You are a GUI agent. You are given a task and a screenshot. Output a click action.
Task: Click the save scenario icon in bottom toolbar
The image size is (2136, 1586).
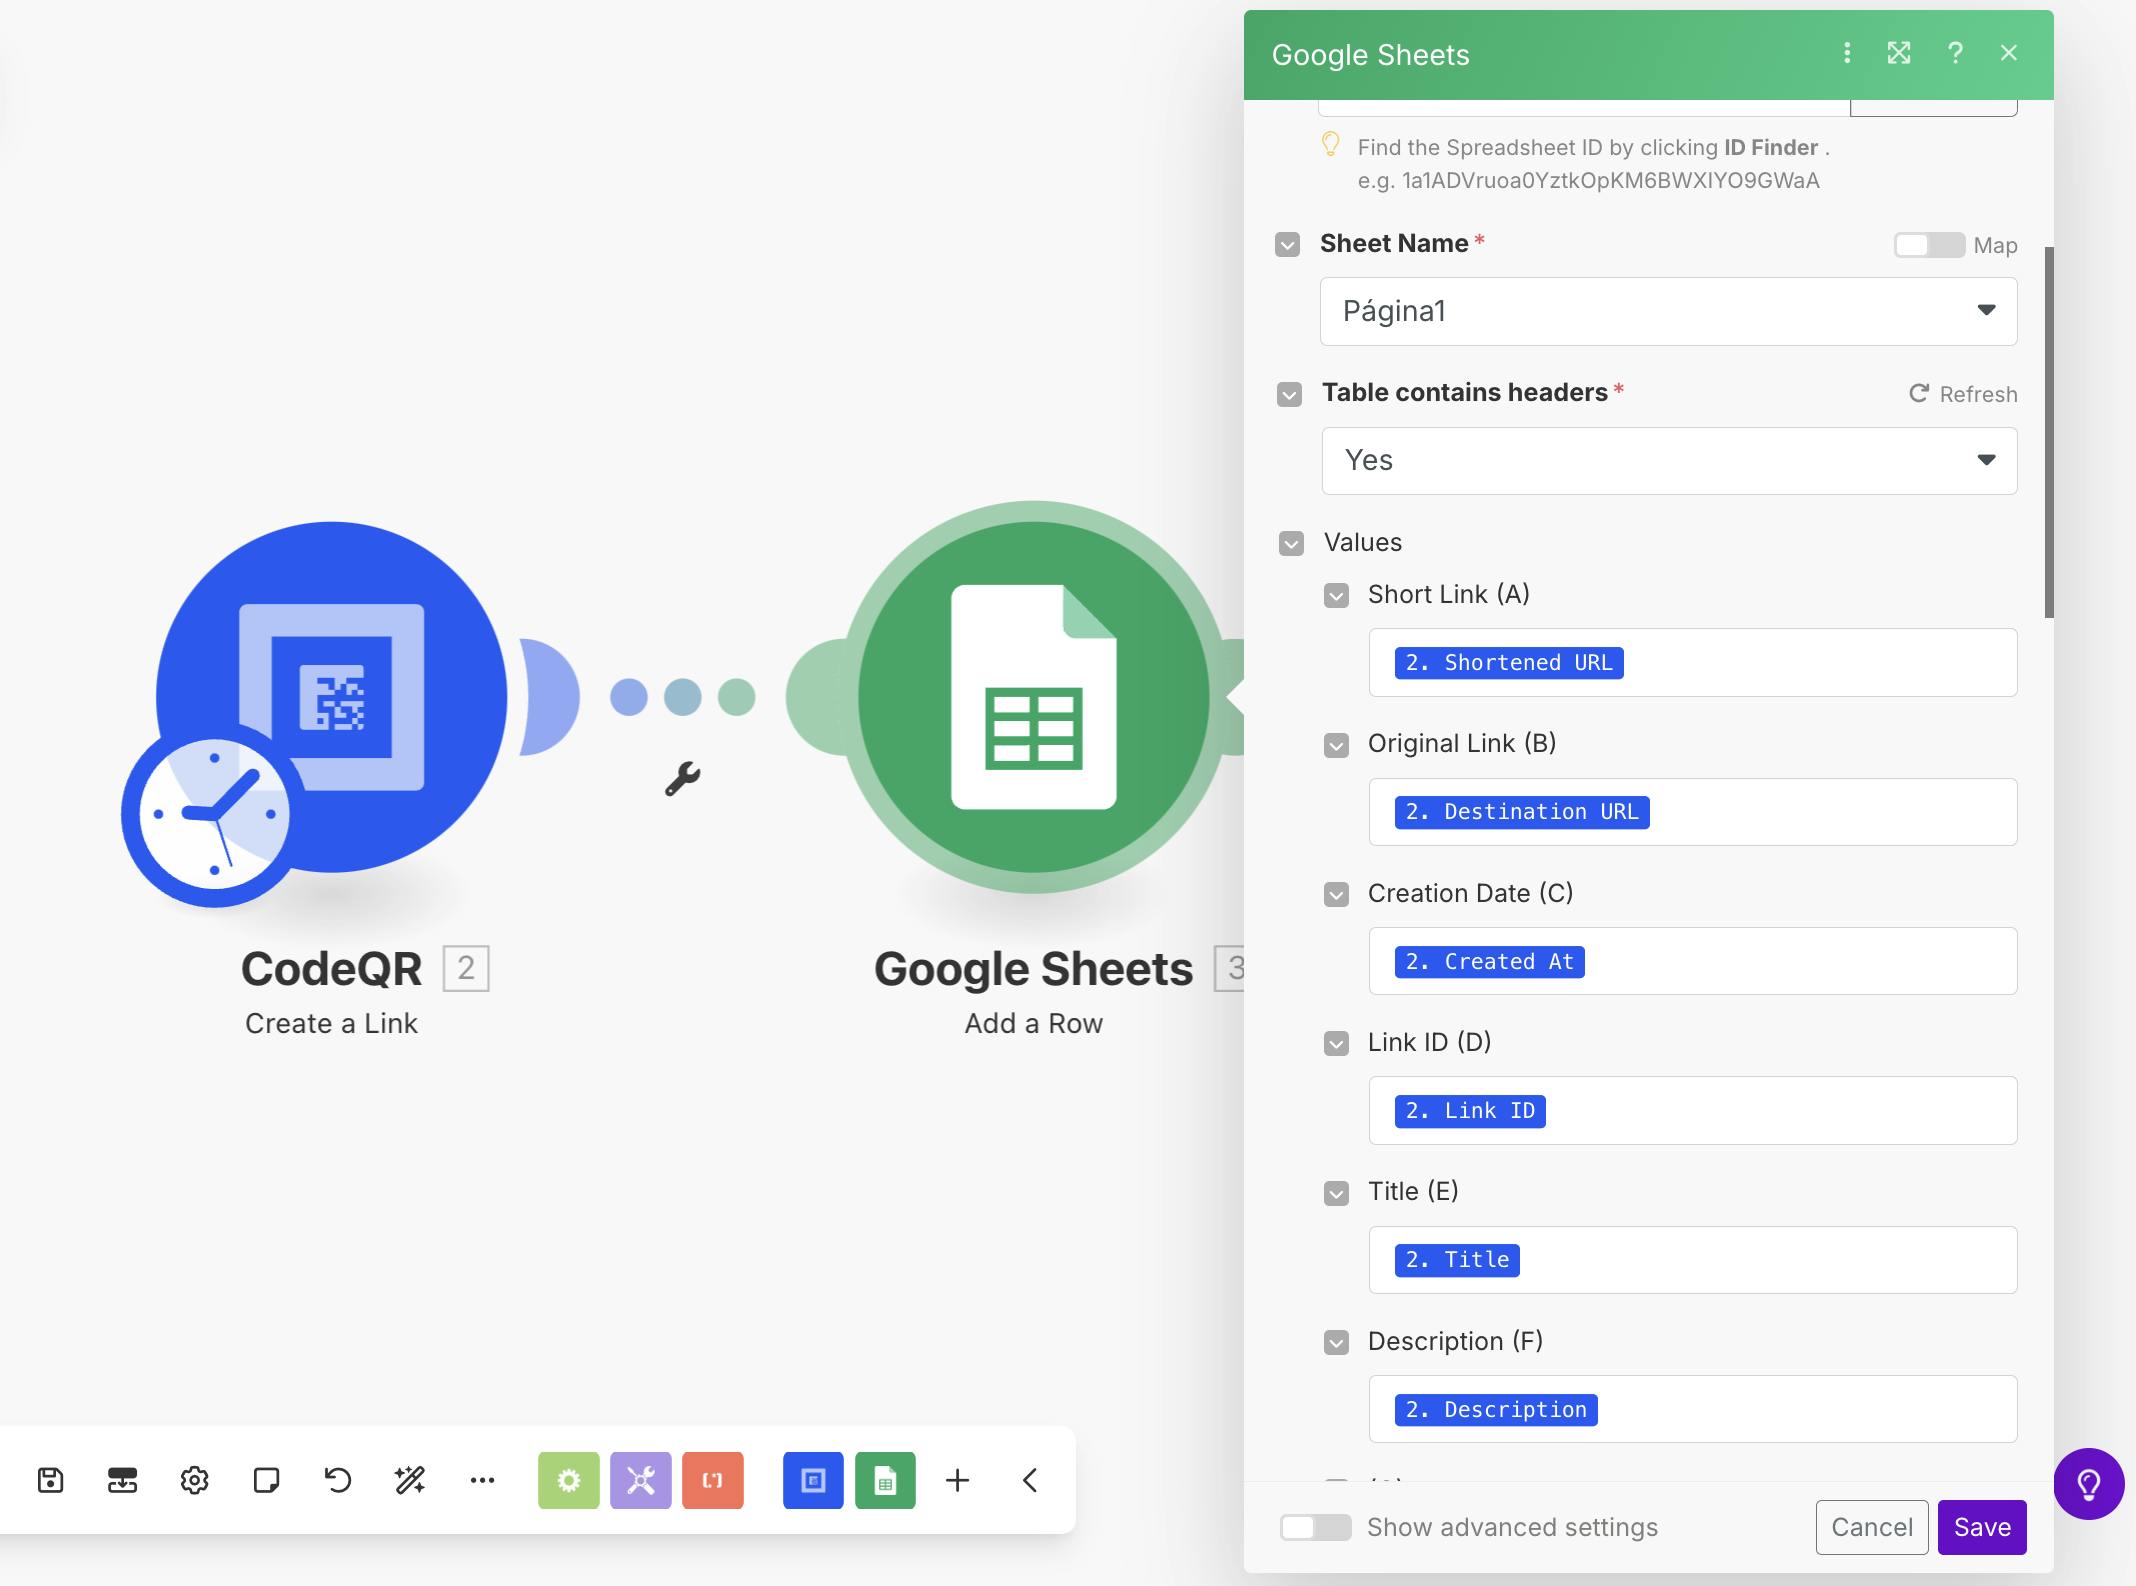coord(51,1480)
